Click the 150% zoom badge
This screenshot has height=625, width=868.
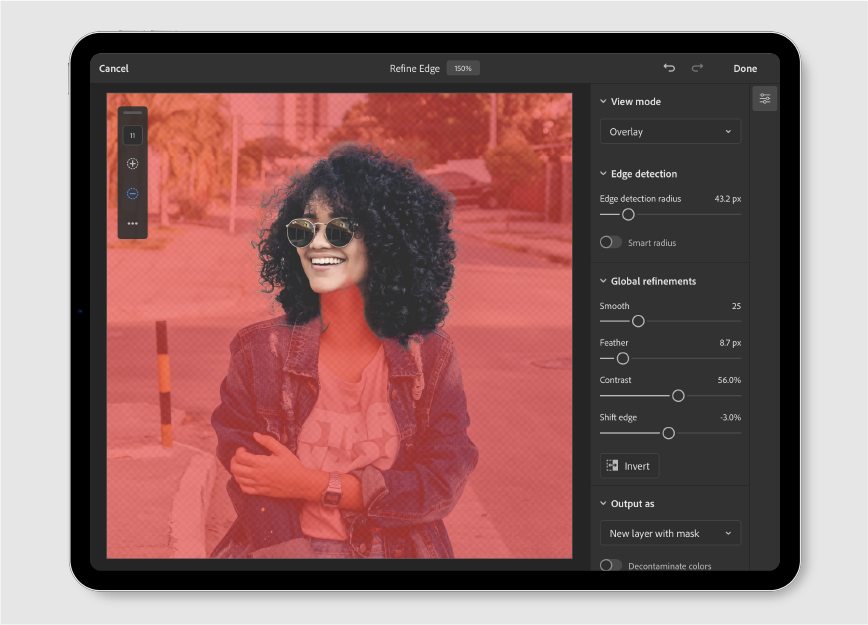462,68
